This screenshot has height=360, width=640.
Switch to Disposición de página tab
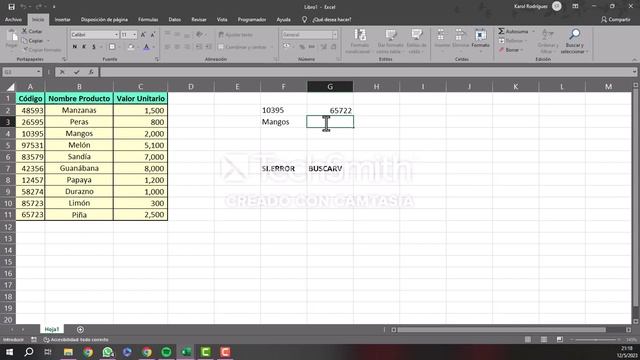[104, 19]
